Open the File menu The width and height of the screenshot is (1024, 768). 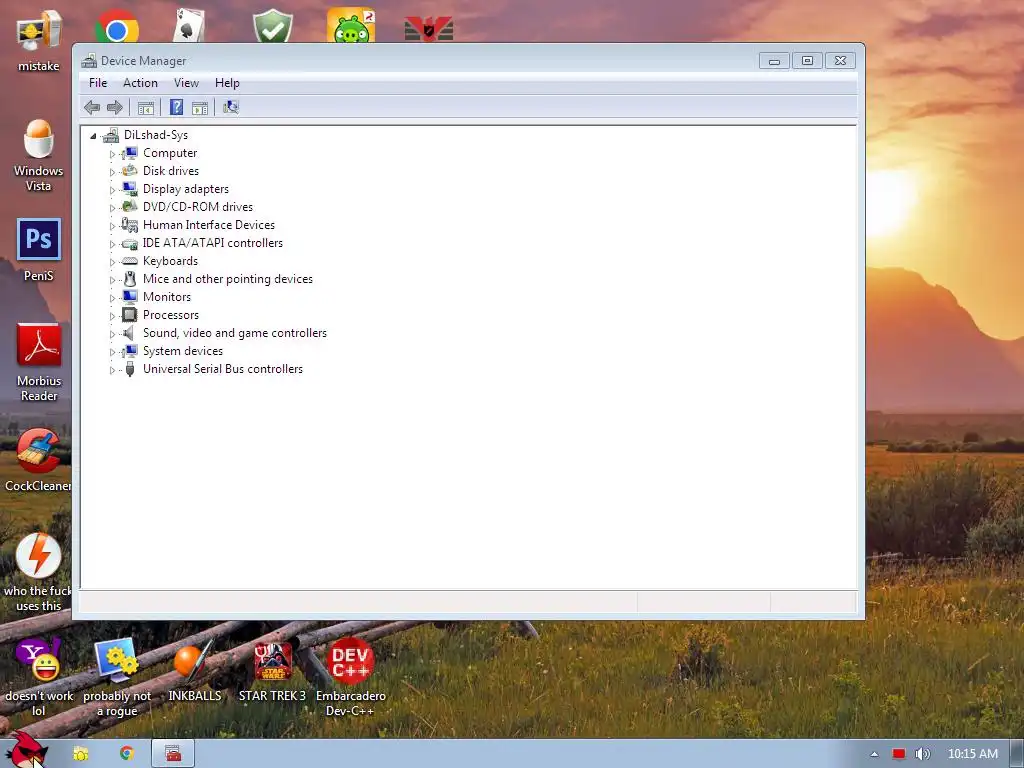pyautogui.click(x=98, y=83)
